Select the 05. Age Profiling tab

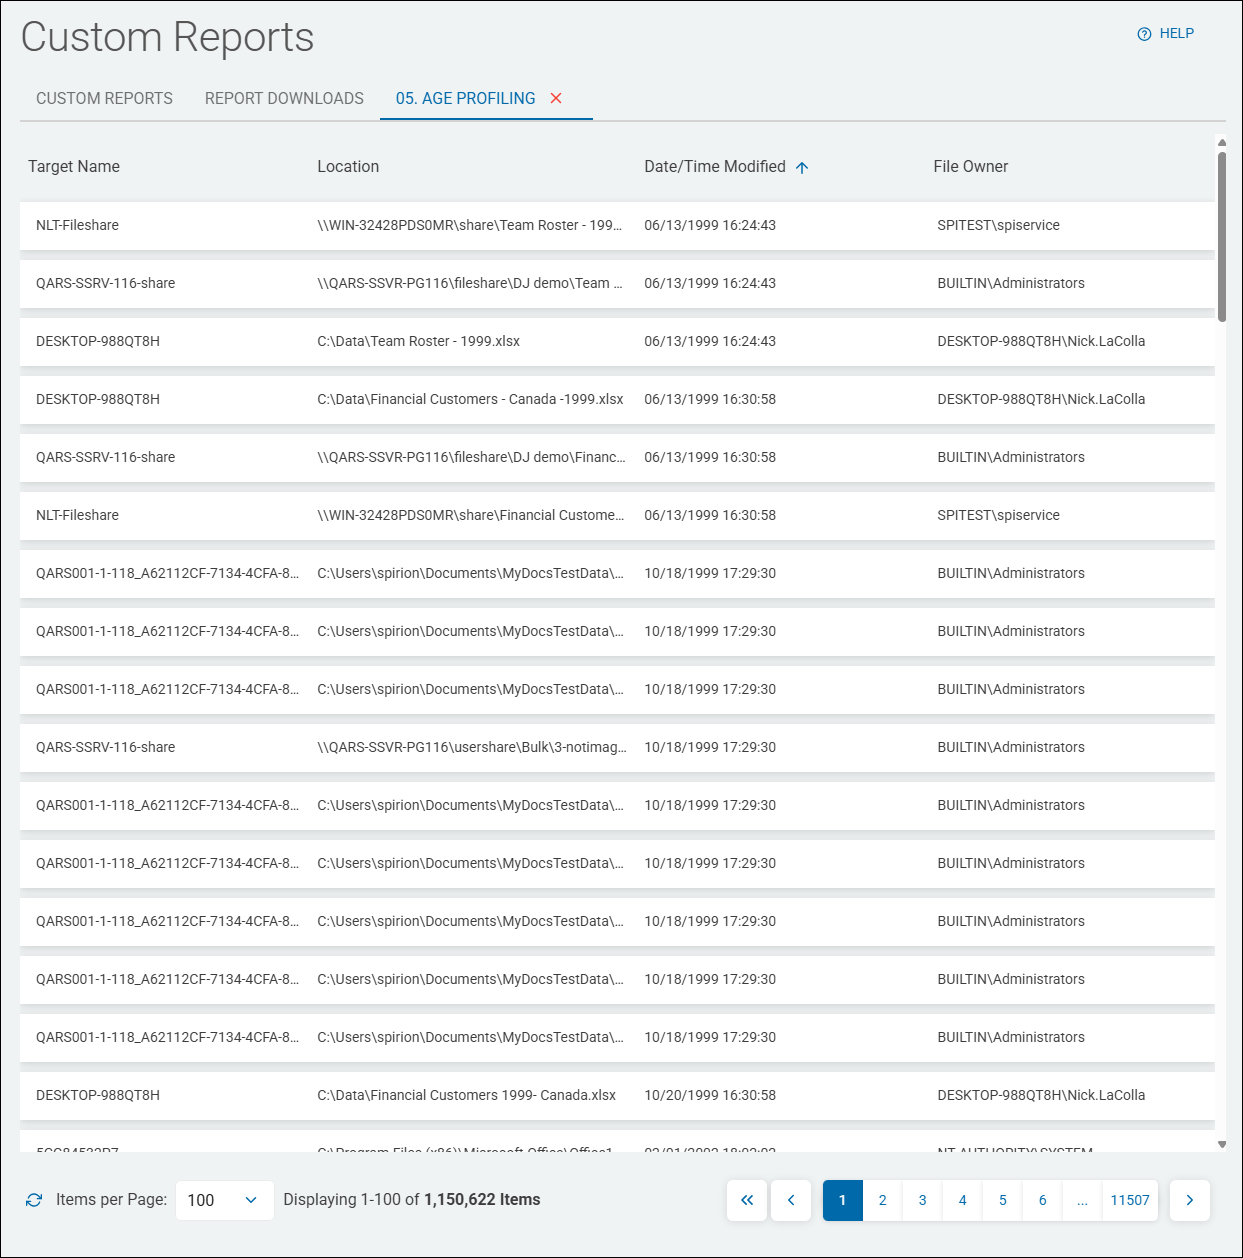pos(465,98)
